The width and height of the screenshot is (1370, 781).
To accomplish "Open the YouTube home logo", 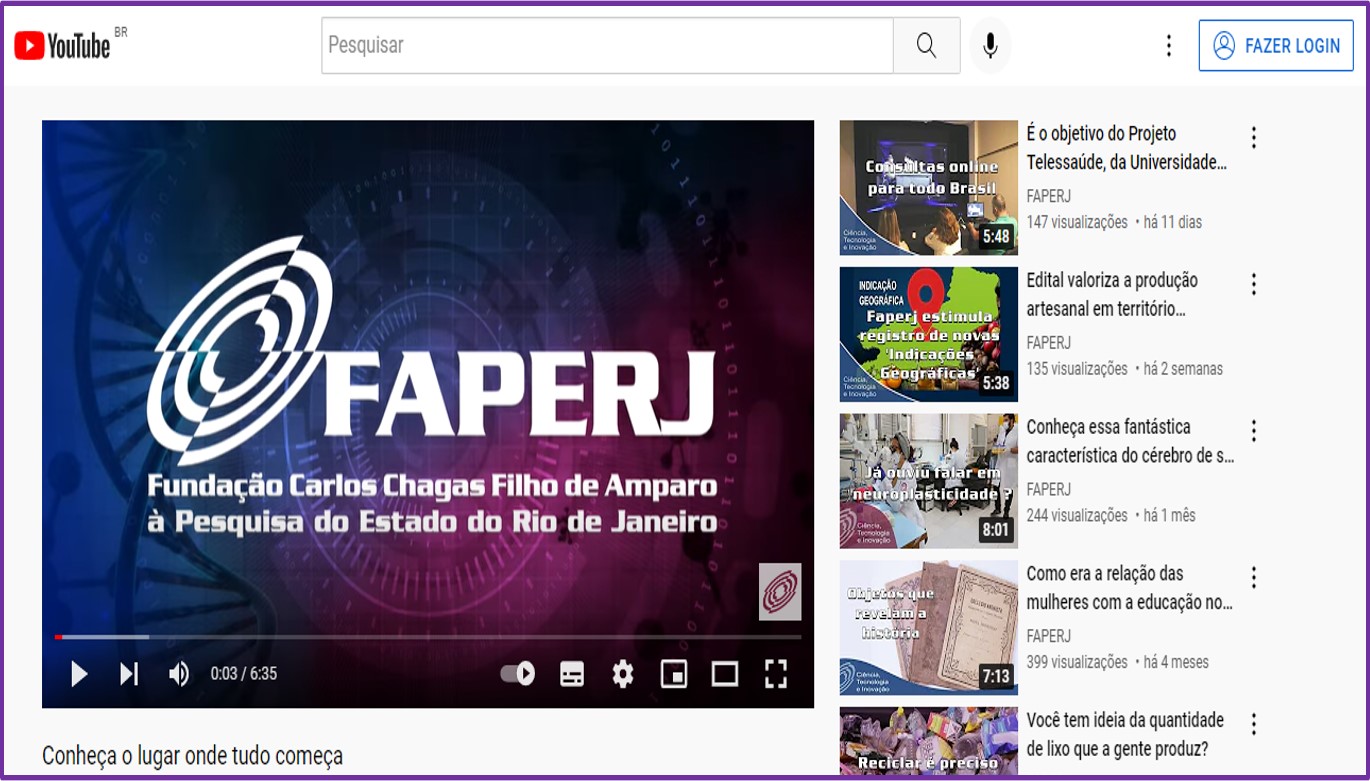I will pyautogui.click(x=62, y=45).
